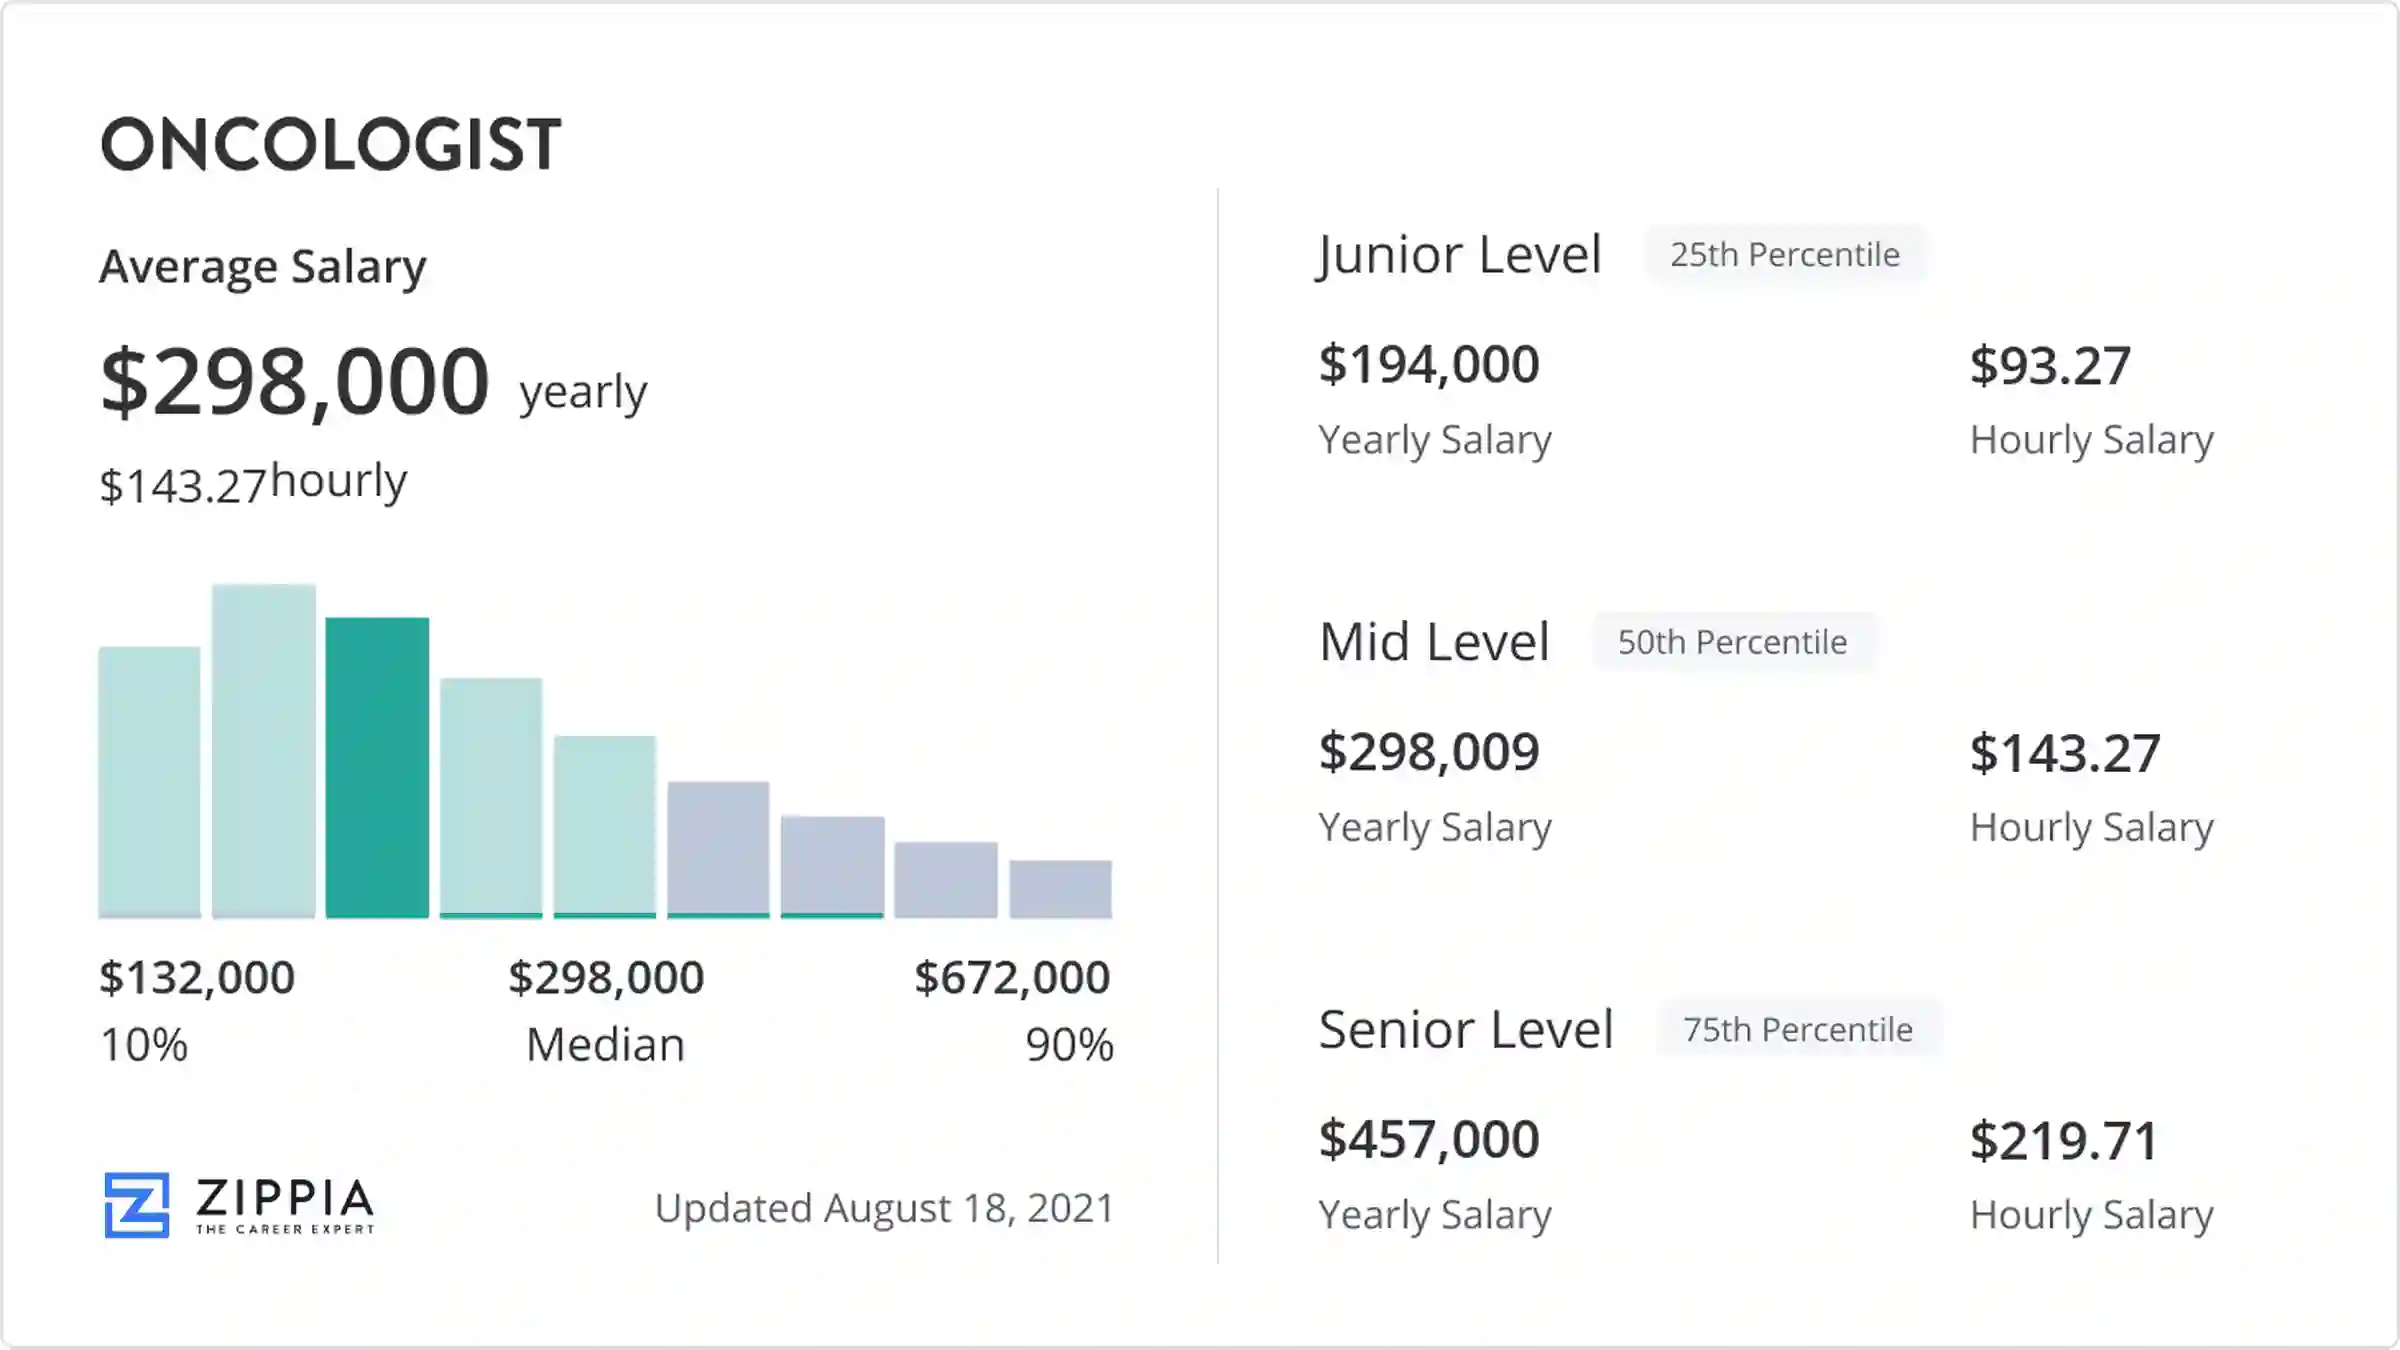Select the dark green highlighted histogram bar
Viewport: 2400px width, 1350px height.
point(377,767)
